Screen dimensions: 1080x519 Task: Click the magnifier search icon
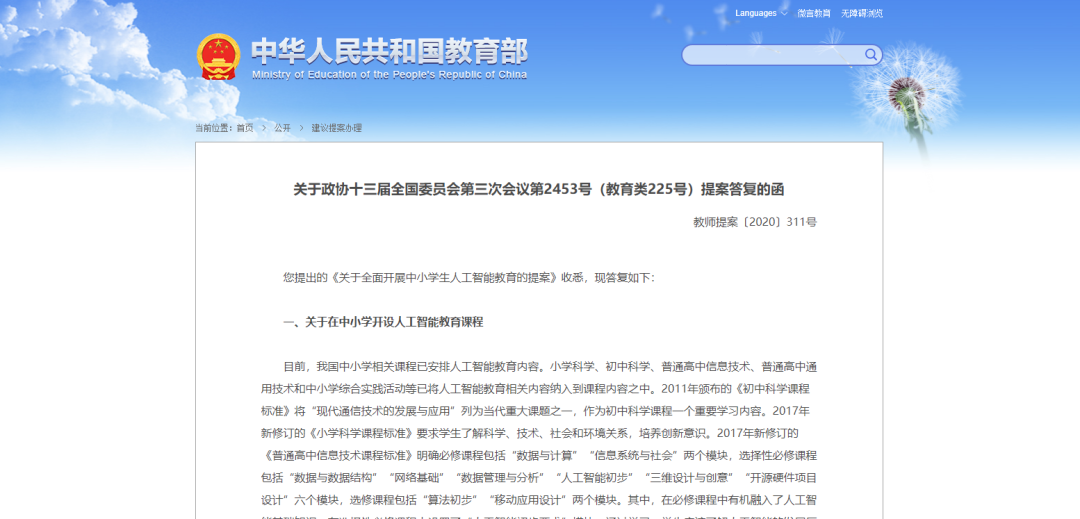click(871, 55)
